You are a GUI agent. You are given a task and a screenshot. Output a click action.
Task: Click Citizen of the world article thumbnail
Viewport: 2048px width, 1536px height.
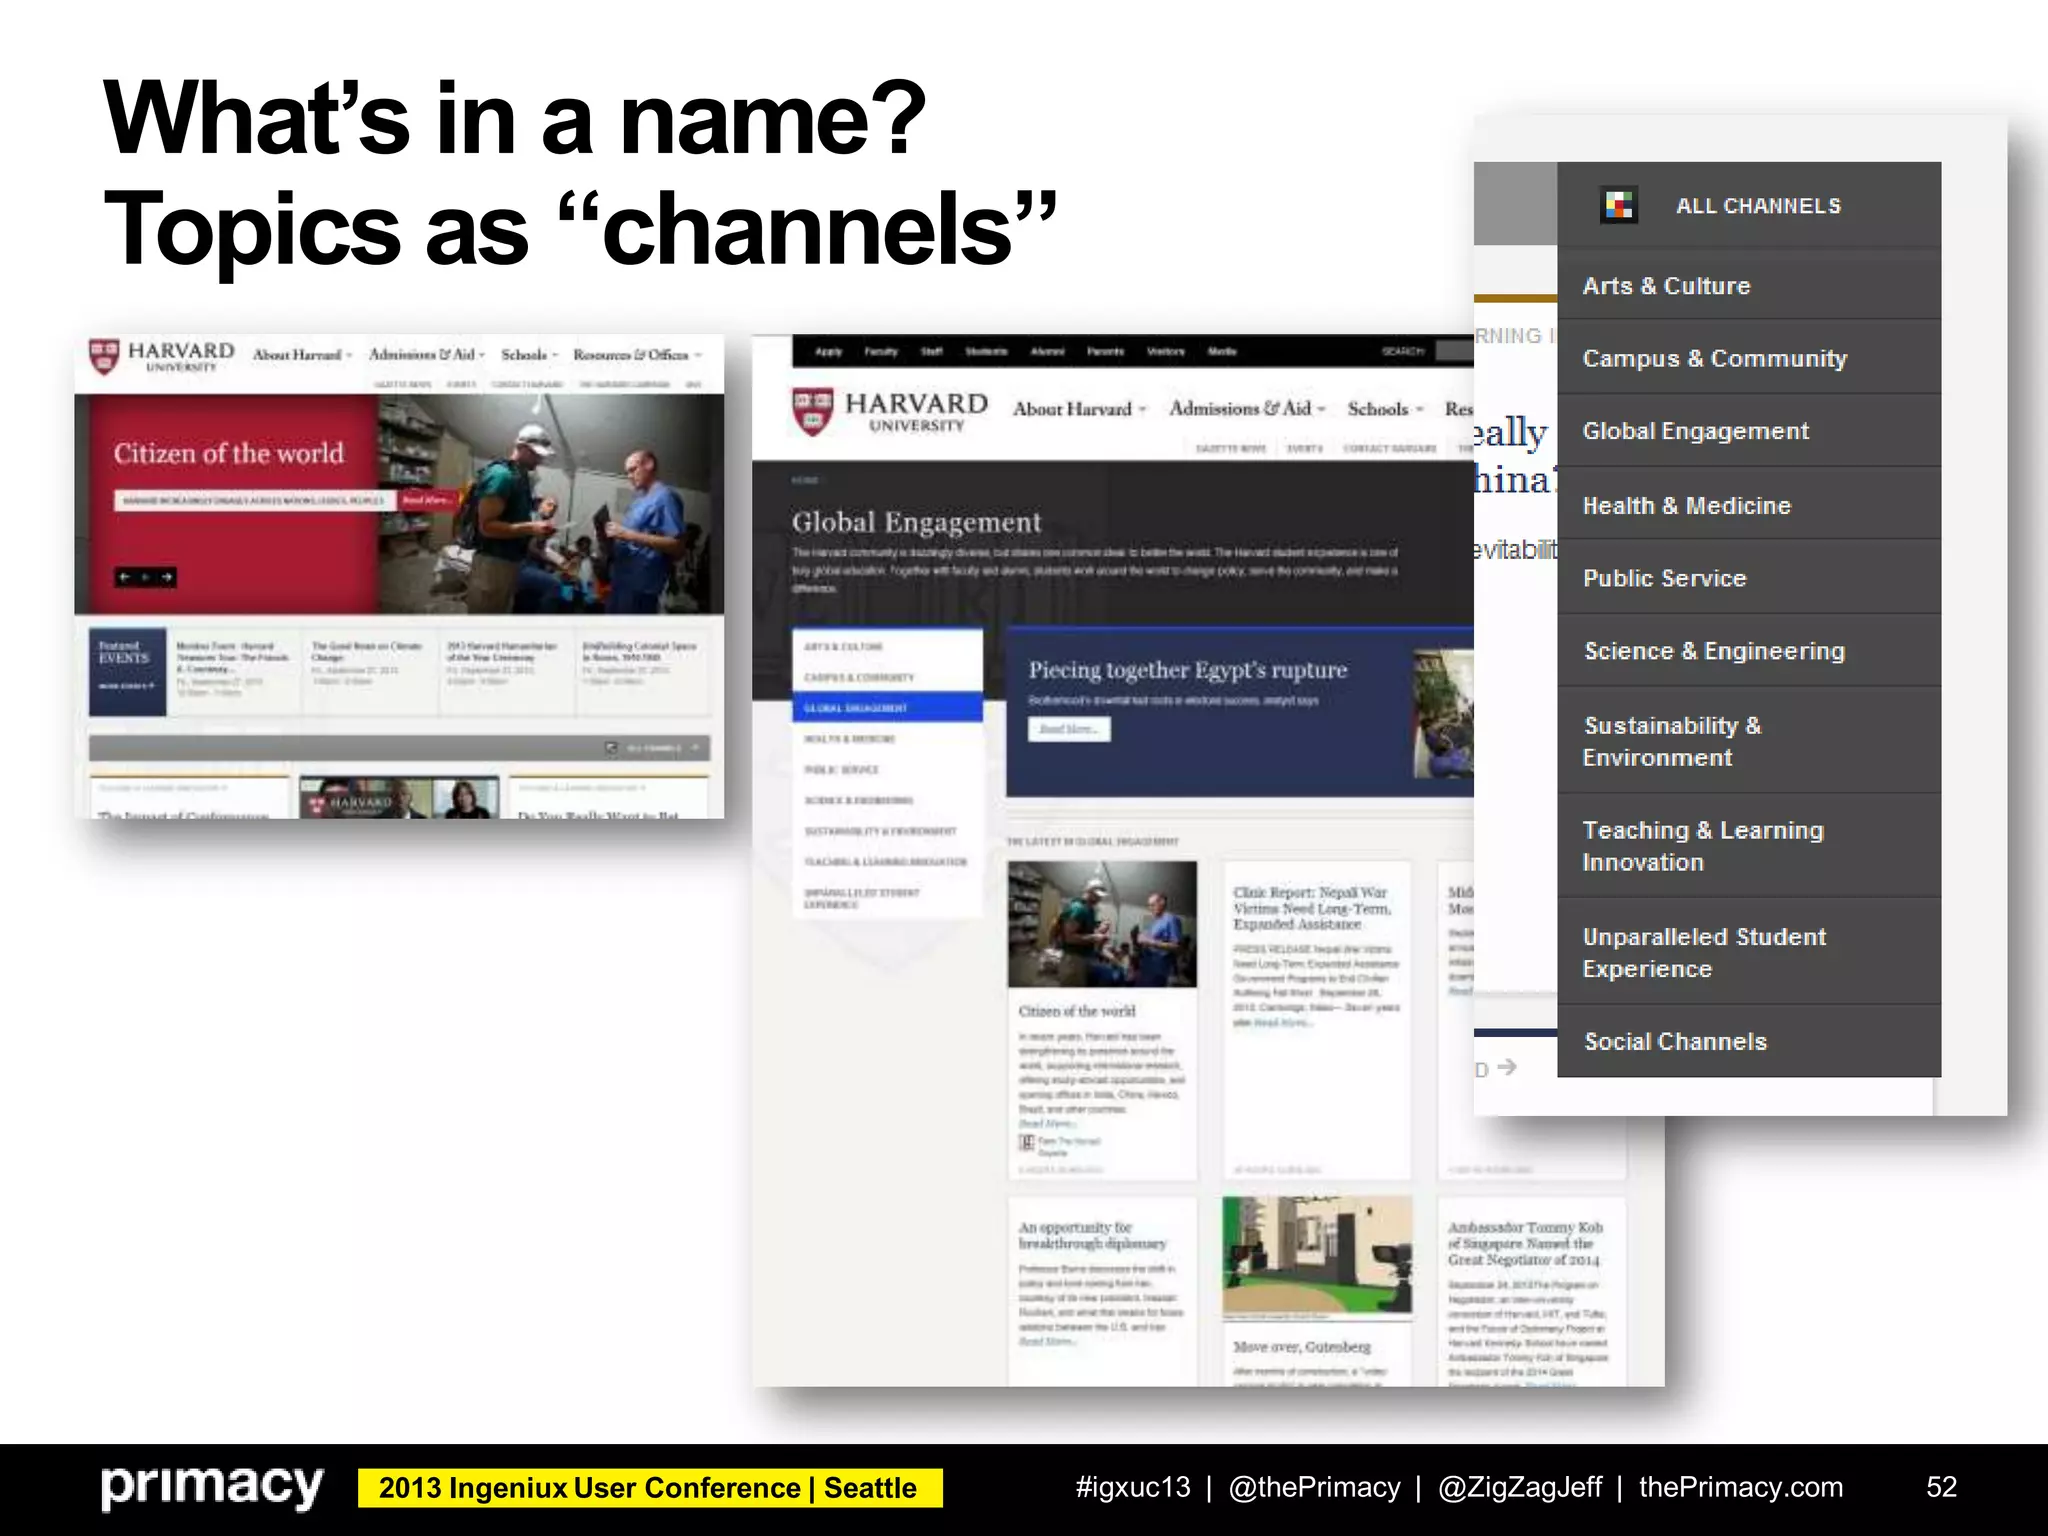point(1101,924)
